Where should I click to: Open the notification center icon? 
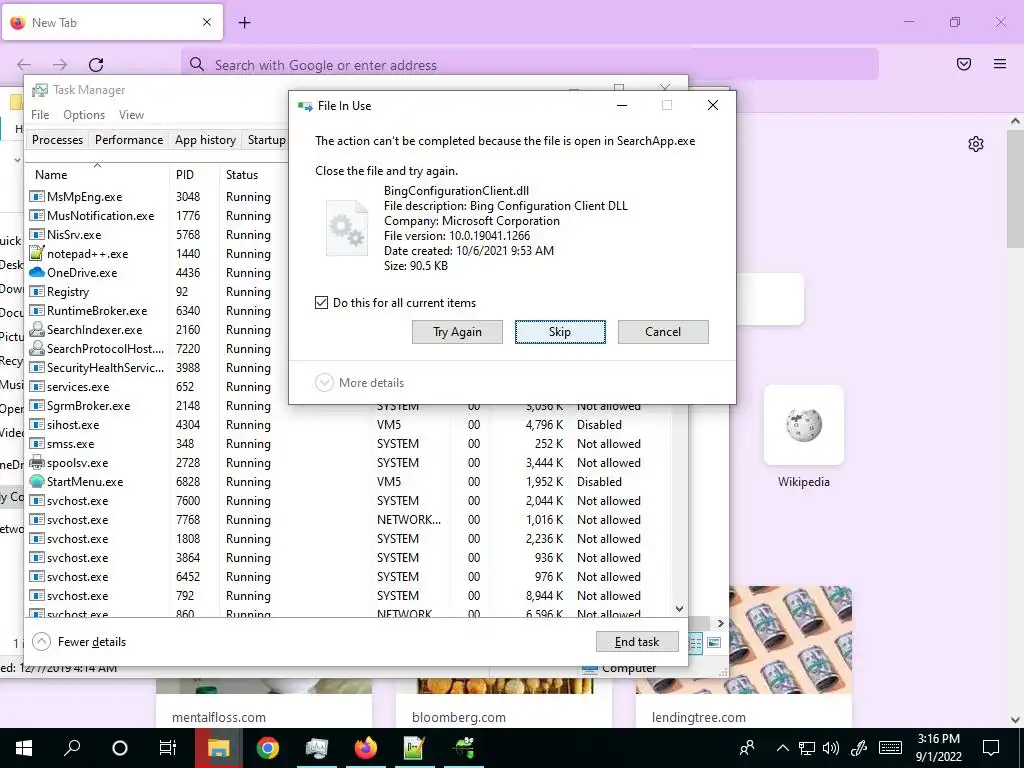click(x=991, y=748)
